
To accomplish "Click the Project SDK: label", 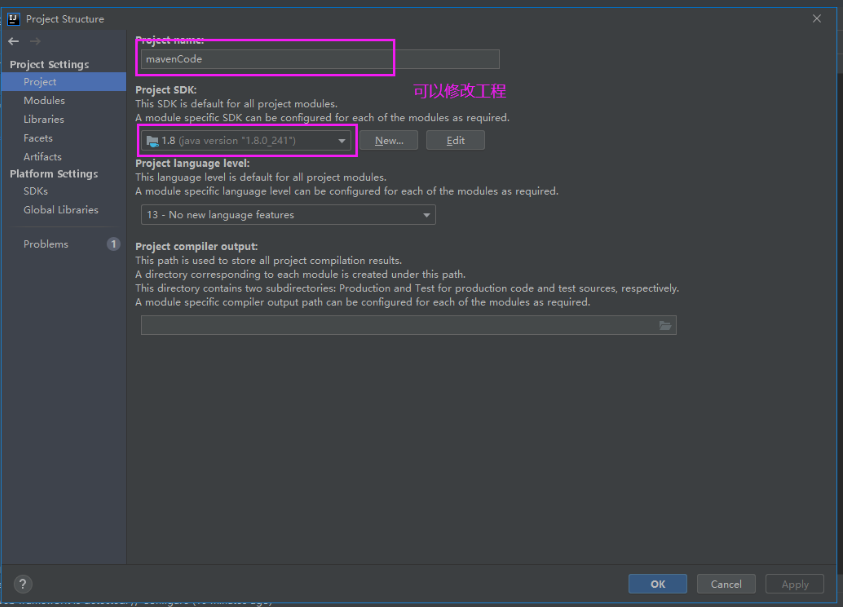I will [166, 90].
